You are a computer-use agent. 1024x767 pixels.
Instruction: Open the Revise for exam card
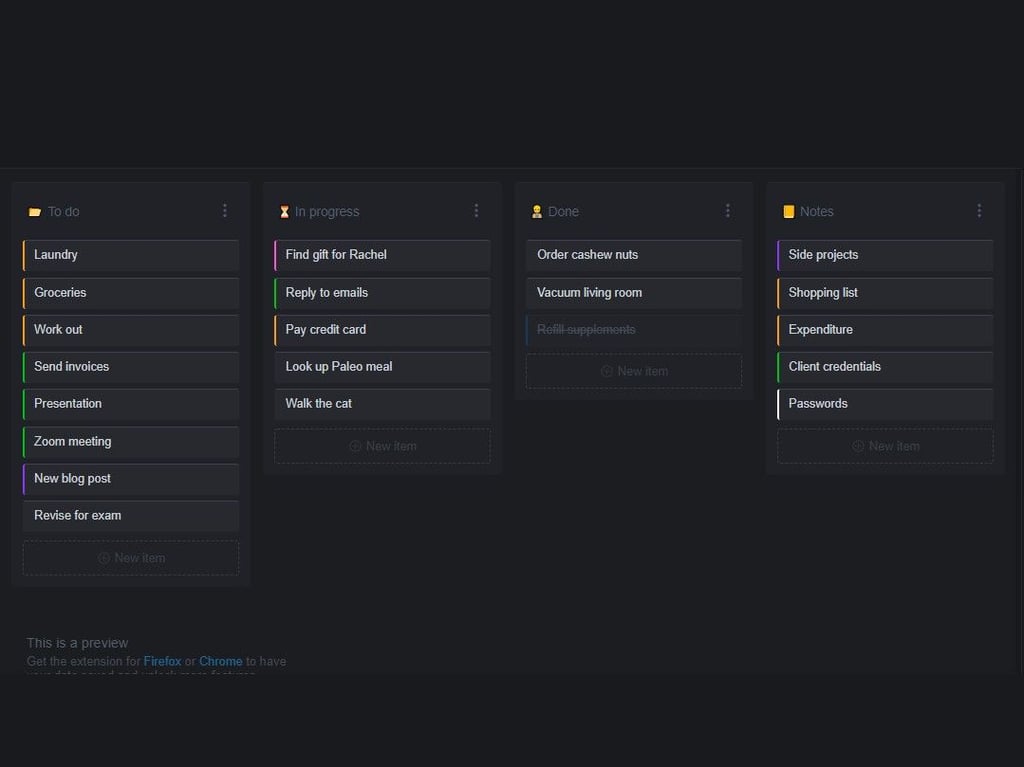[x=131, y=516]
